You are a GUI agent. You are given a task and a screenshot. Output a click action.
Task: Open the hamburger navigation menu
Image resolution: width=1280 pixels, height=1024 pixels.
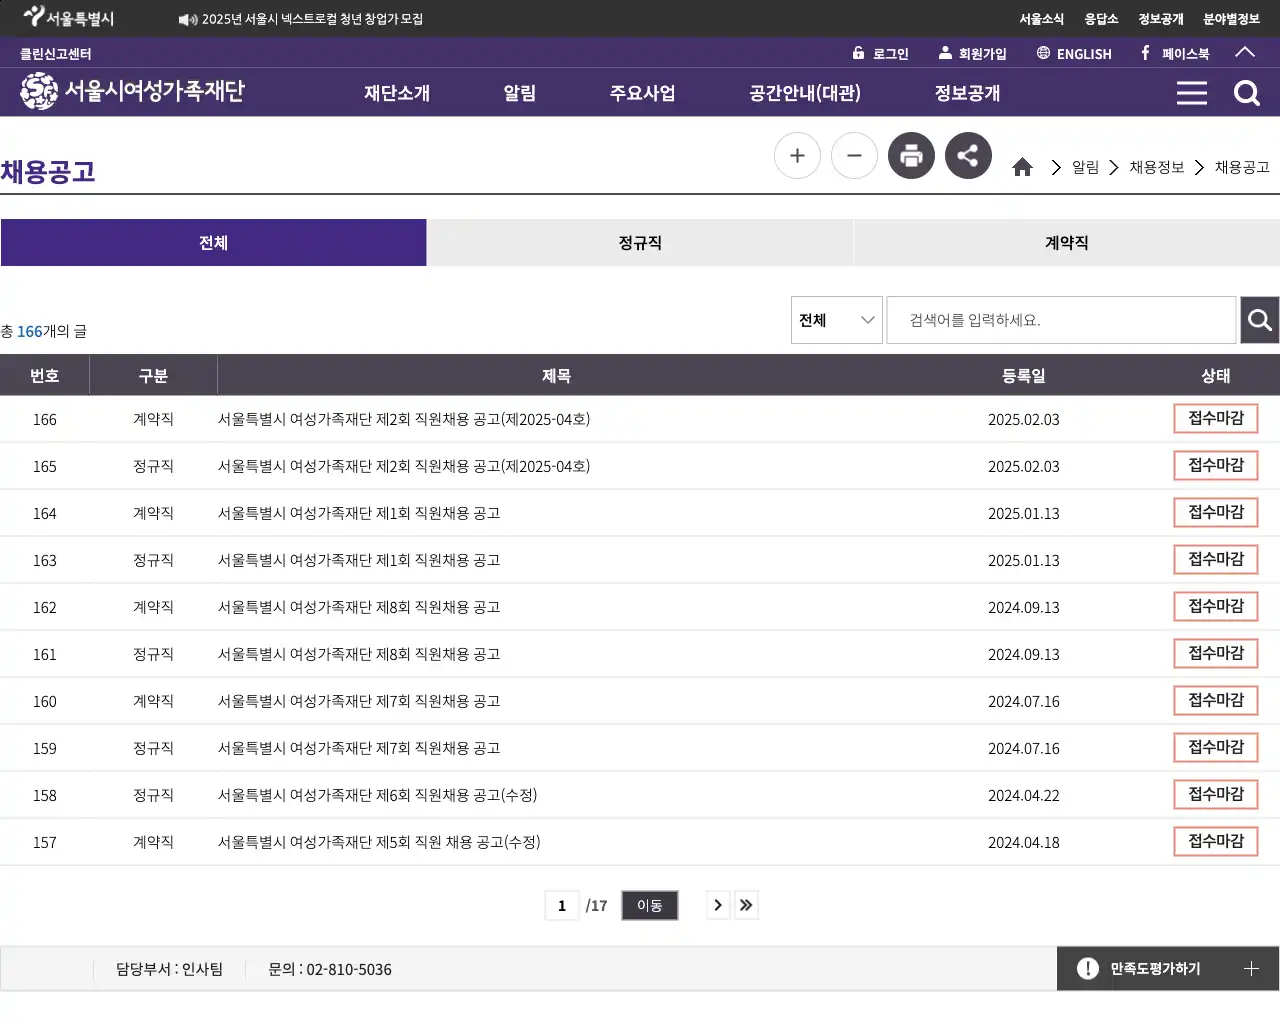tap(1191, 92)
